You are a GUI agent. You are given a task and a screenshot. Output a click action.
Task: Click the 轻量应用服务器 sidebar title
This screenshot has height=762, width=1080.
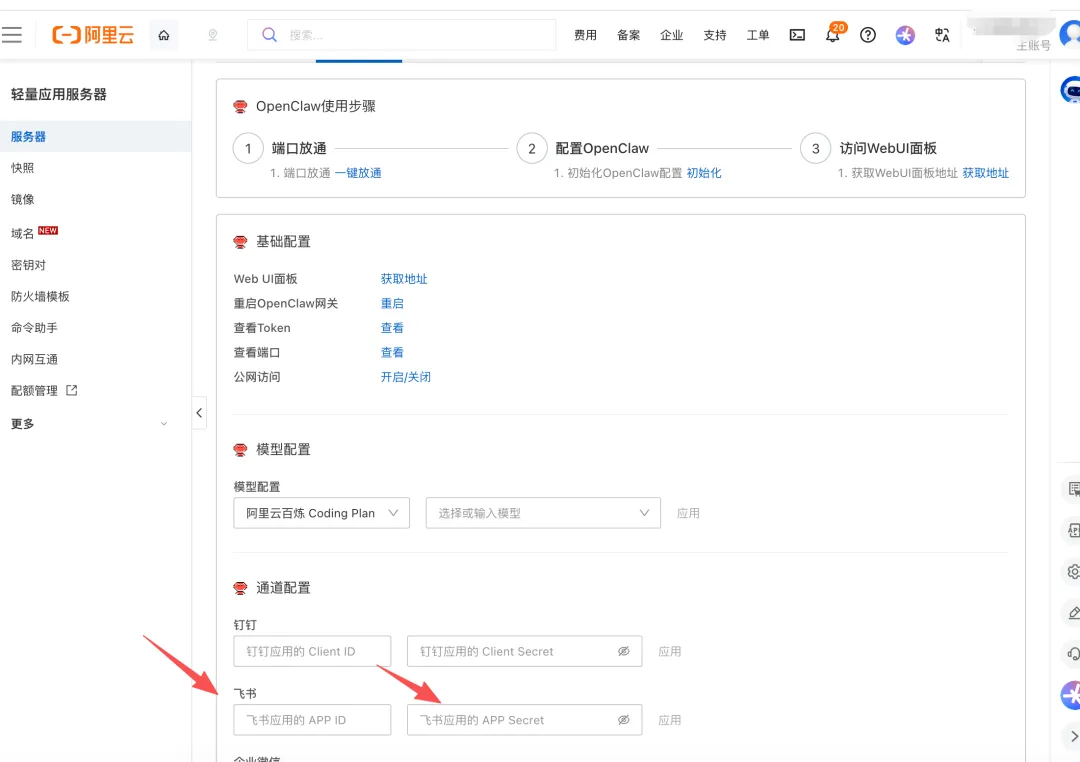point(59,94)
